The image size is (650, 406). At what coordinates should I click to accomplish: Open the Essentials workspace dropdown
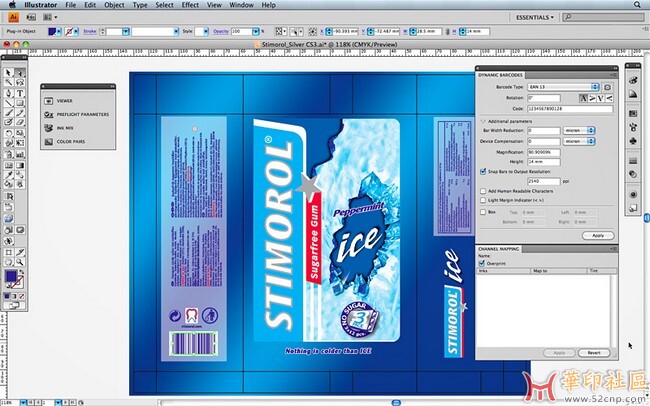pyautogui.click(x=534, y=17)
